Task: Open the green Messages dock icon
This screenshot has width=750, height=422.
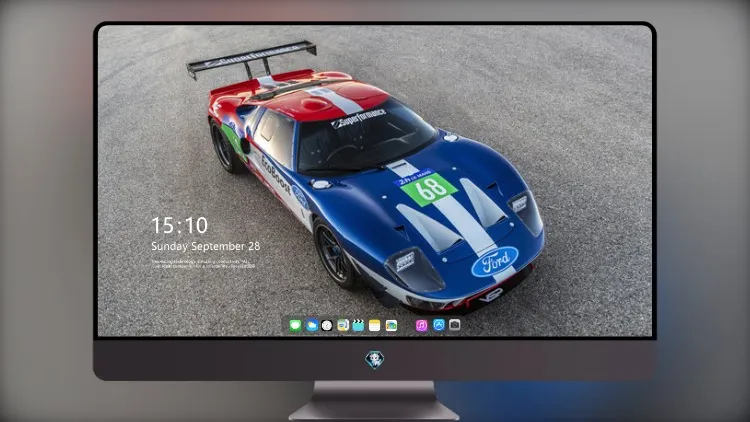Action: pyautogui.click(x=296, y=325)
